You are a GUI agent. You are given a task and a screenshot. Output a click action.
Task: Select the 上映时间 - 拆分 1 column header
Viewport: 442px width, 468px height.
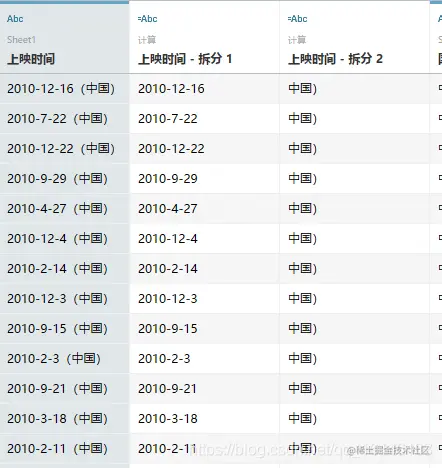click(x=185, y=59)
